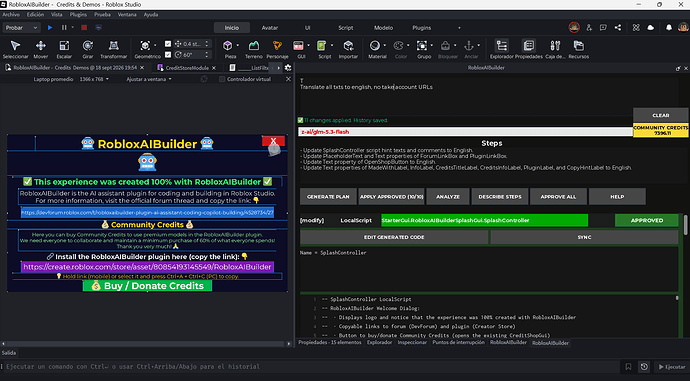The width and height of the screenshot is (690, 381).
Task: Toggle the Explorador panel
Action: tap(502, 49)
